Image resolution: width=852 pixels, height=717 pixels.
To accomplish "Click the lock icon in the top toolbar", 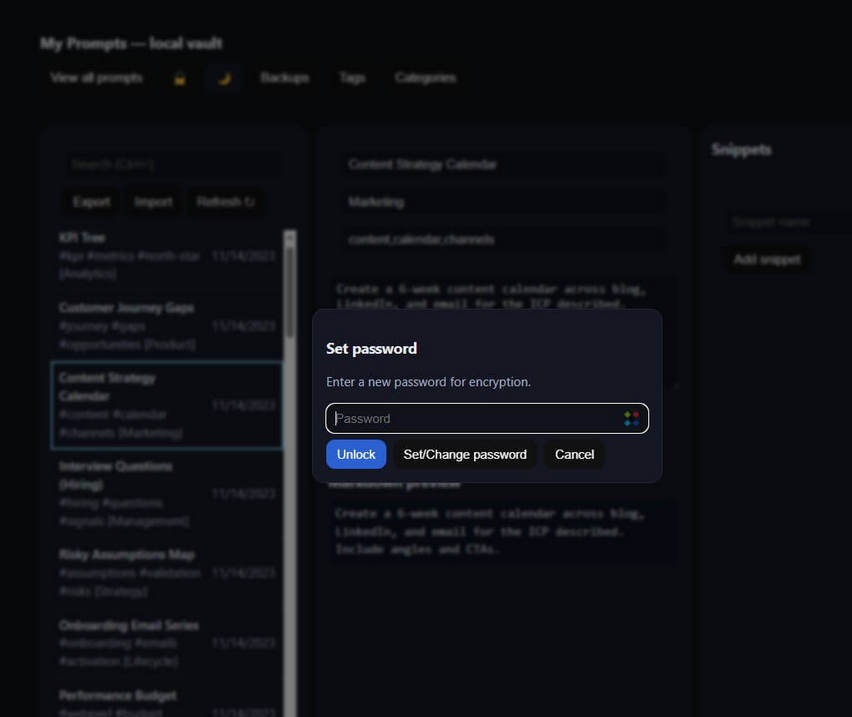I will (180, 78).
